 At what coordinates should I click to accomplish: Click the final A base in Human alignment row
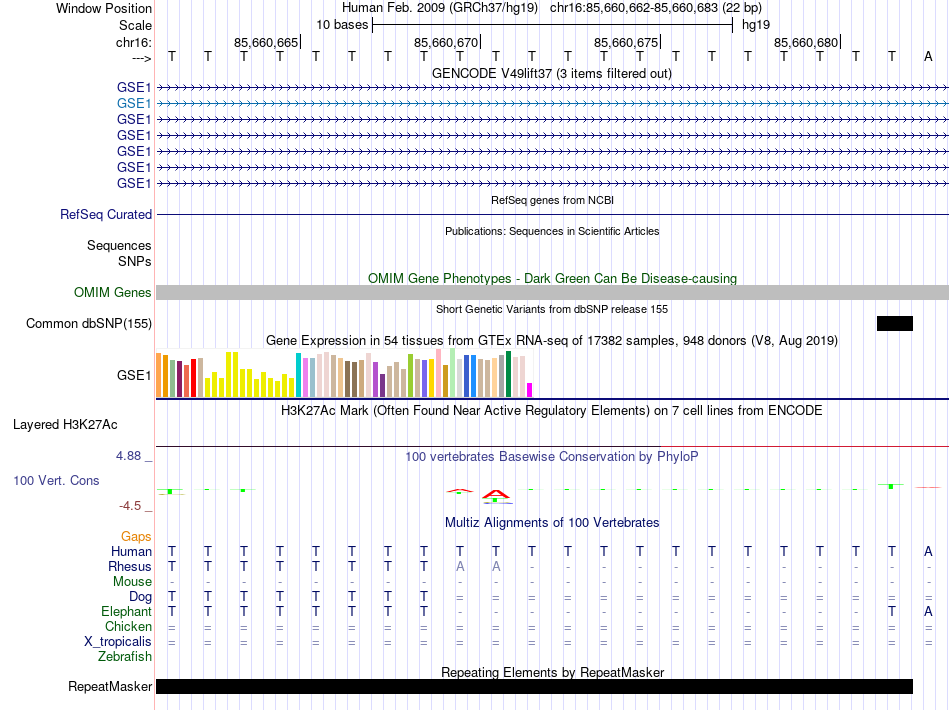928,551
